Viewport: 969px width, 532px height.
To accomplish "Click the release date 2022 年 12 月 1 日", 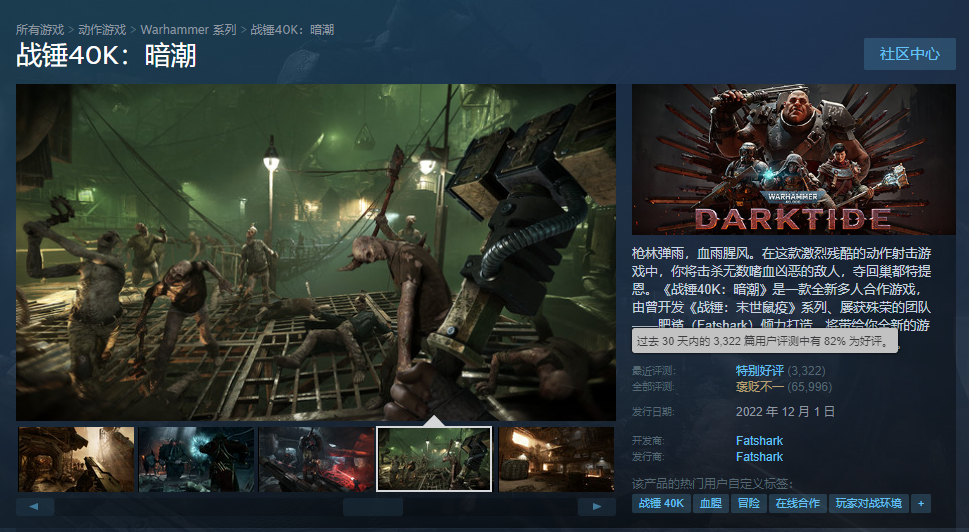I will click(785, 412).
